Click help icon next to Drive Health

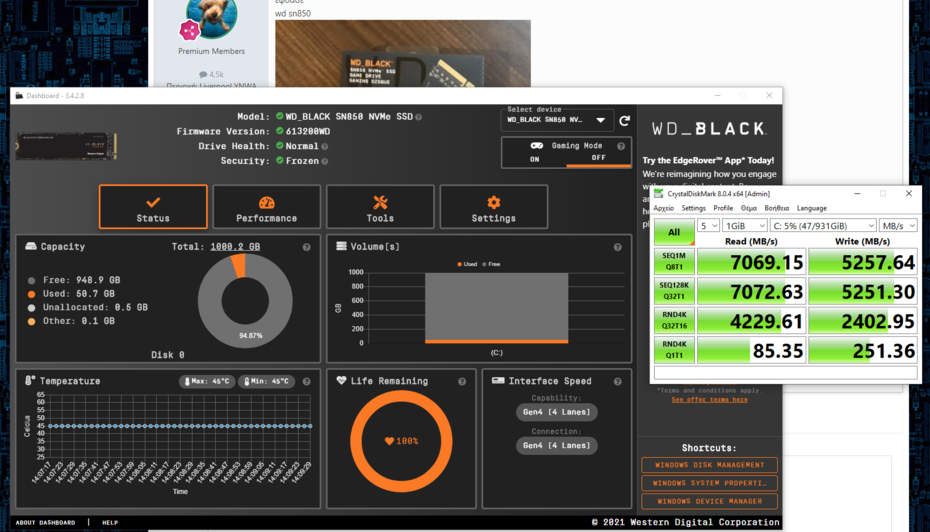coord(324,146)
